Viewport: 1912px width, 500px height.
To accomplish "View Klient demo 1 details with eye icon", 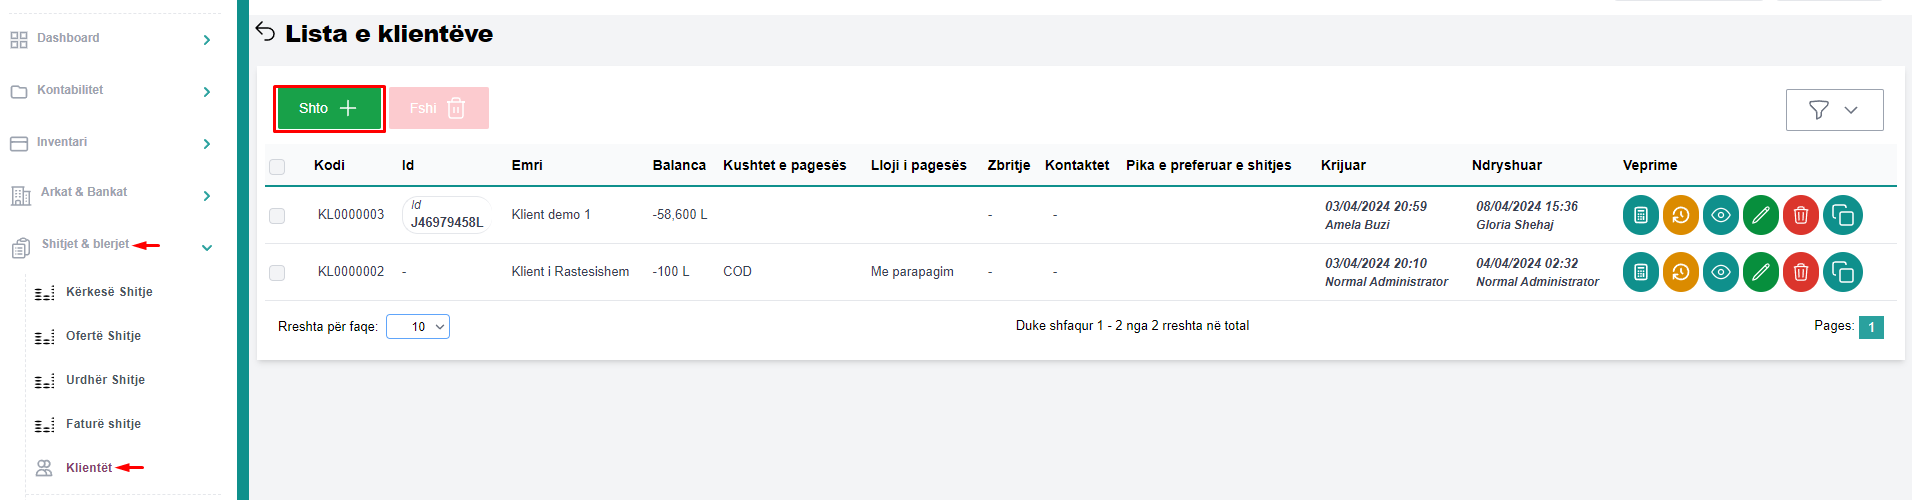I will coord(1720,215).
